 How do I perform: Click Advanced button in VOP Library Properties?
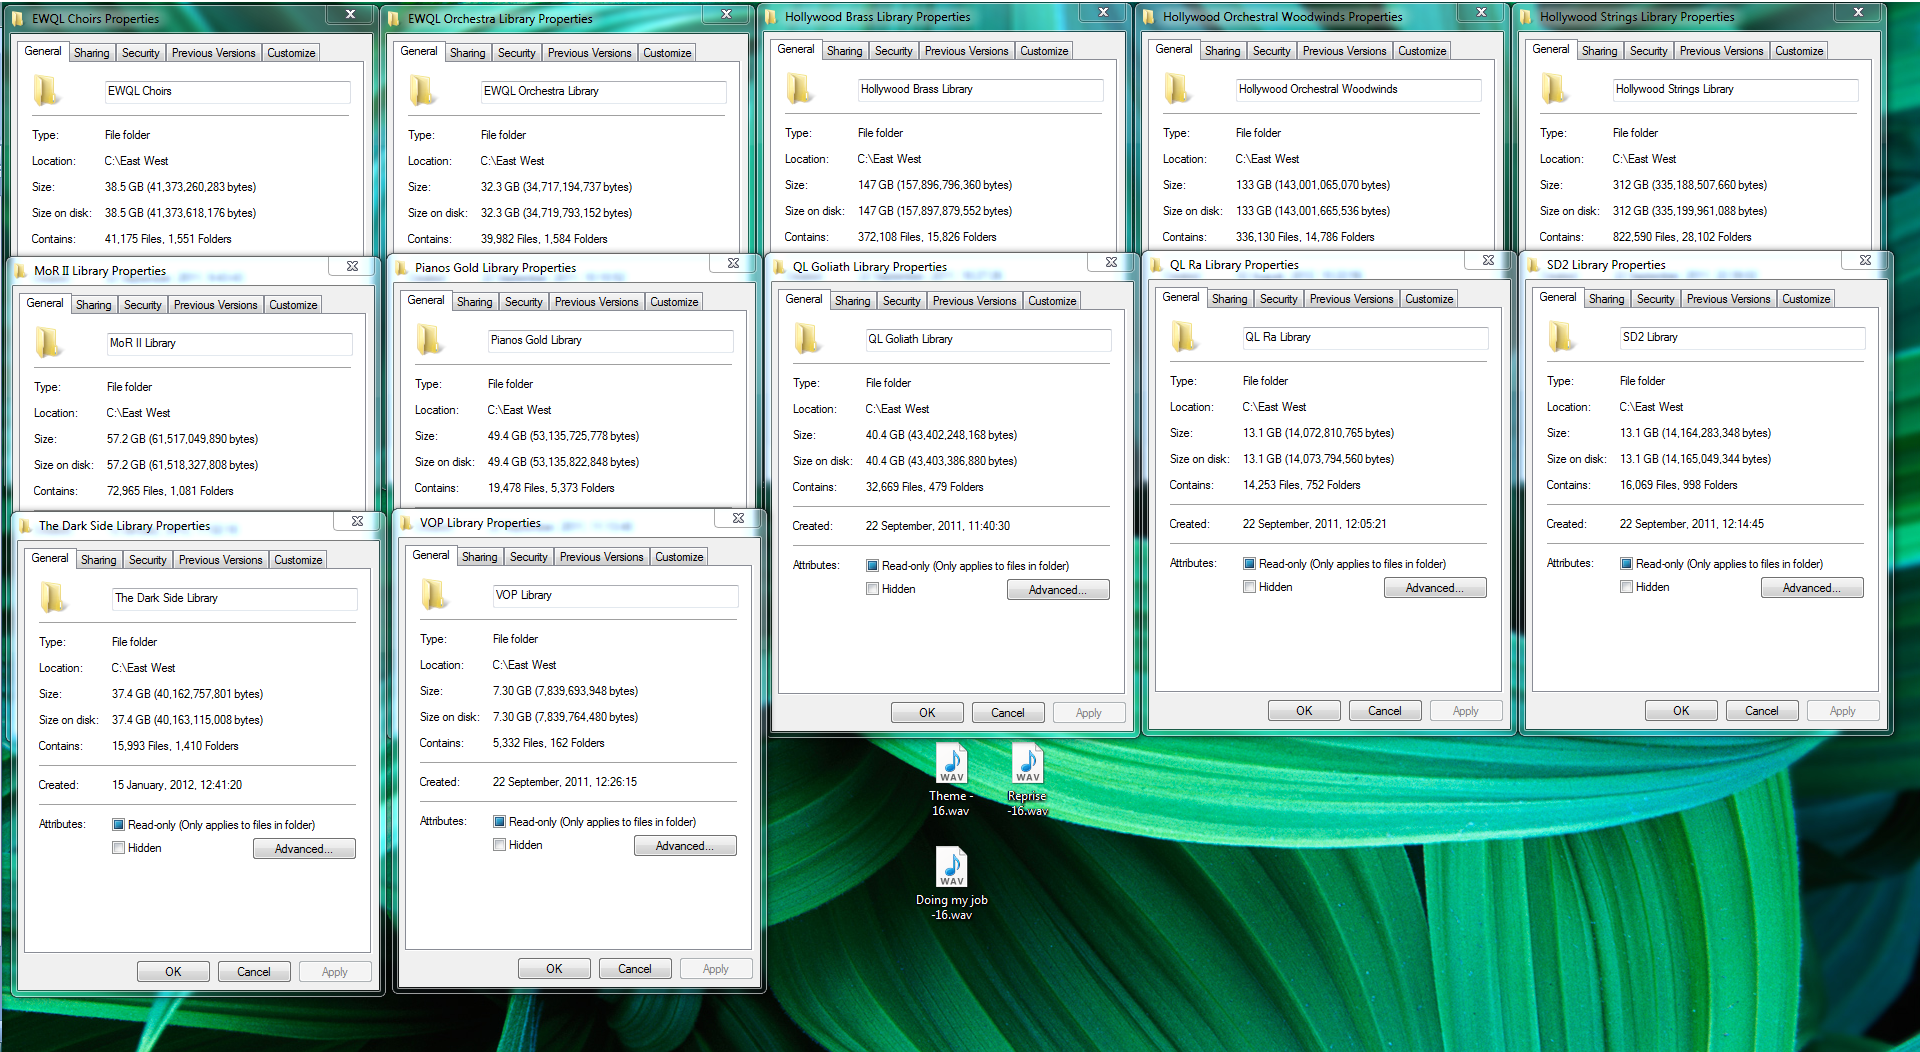pos(685,846)
